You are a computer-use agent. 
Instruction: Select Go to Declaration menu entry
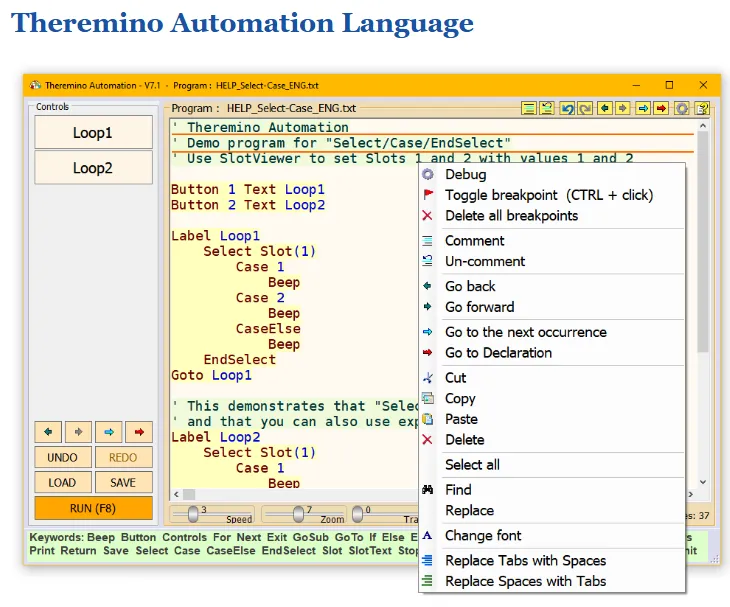tap(552, 352)
